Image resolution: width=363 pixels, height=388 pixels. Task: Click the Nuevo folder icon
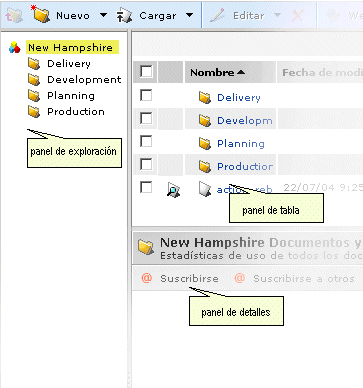coord(41,14)
